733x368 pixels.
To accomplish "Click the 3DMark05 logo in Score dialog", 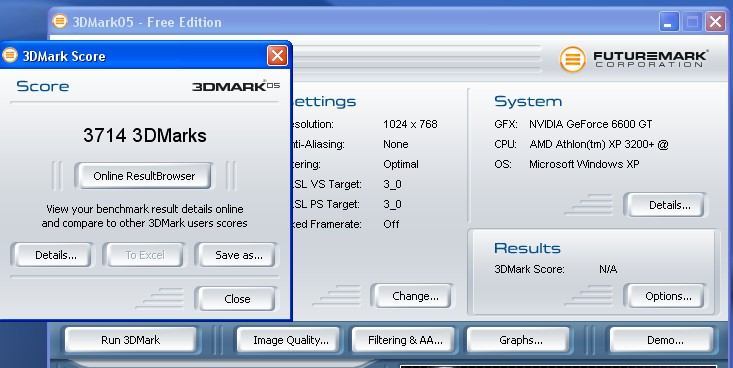I will pyautogui.click(x=236, y=86).
